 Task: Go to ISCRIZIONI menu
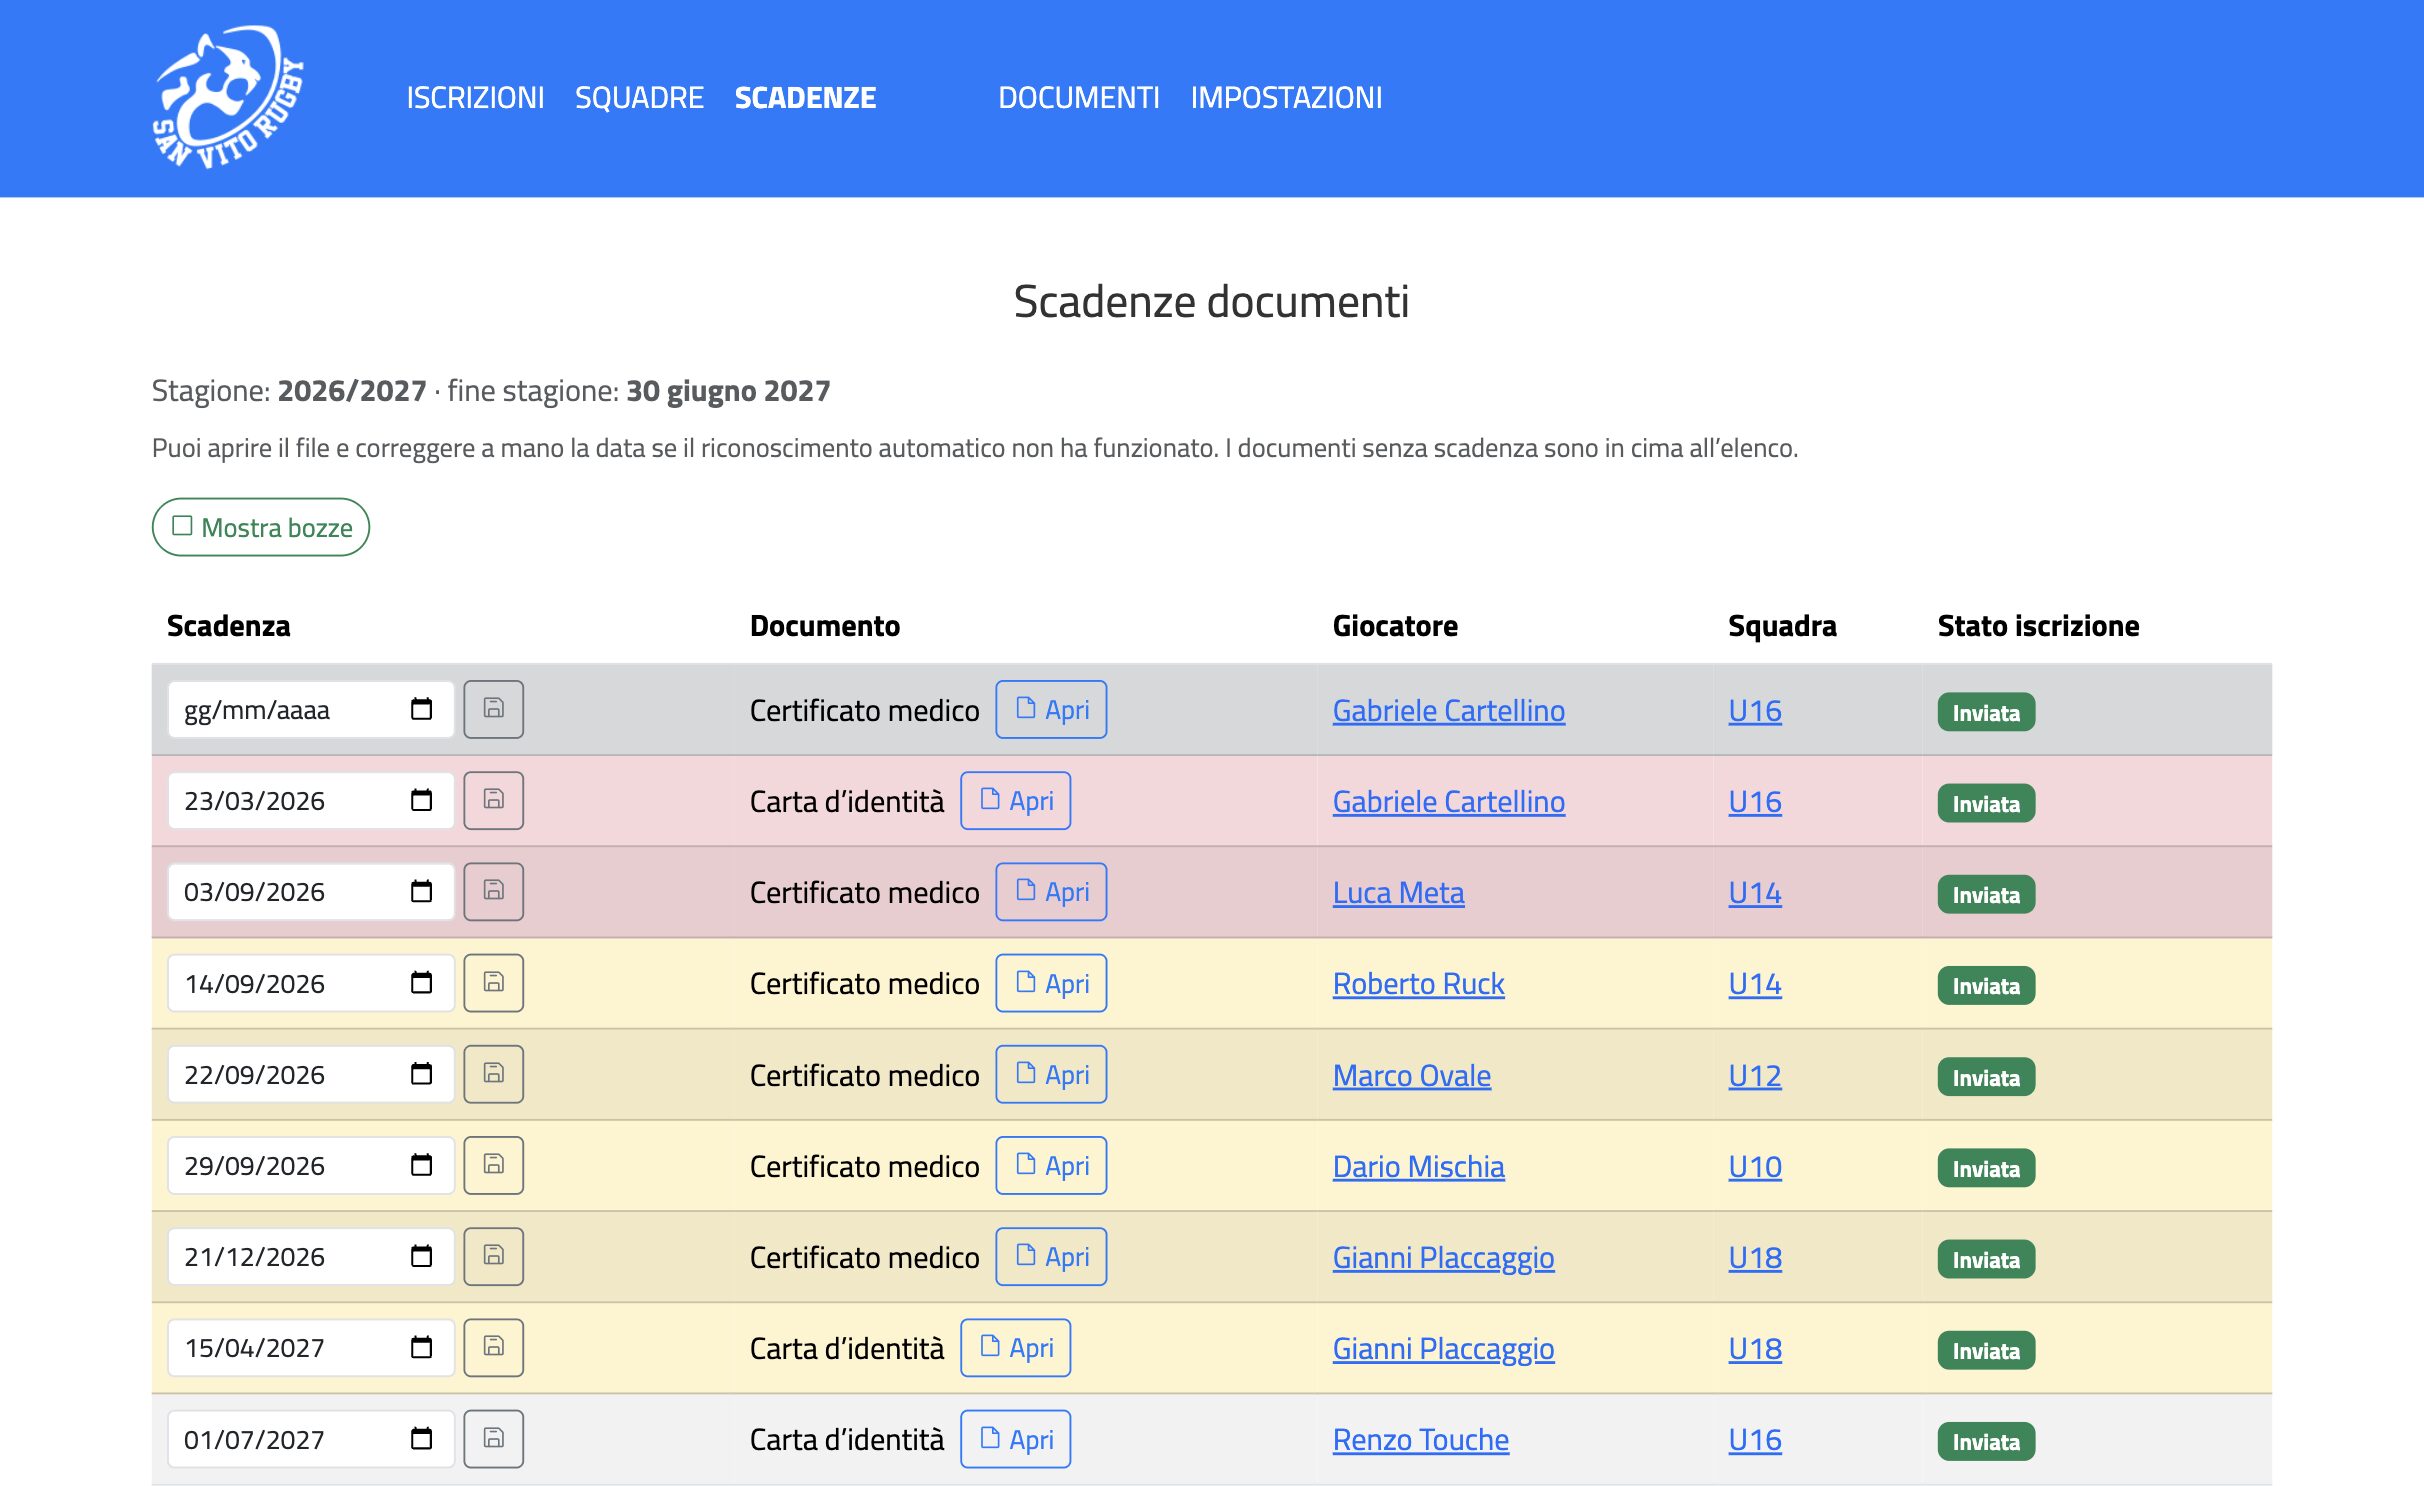[475, 97]
